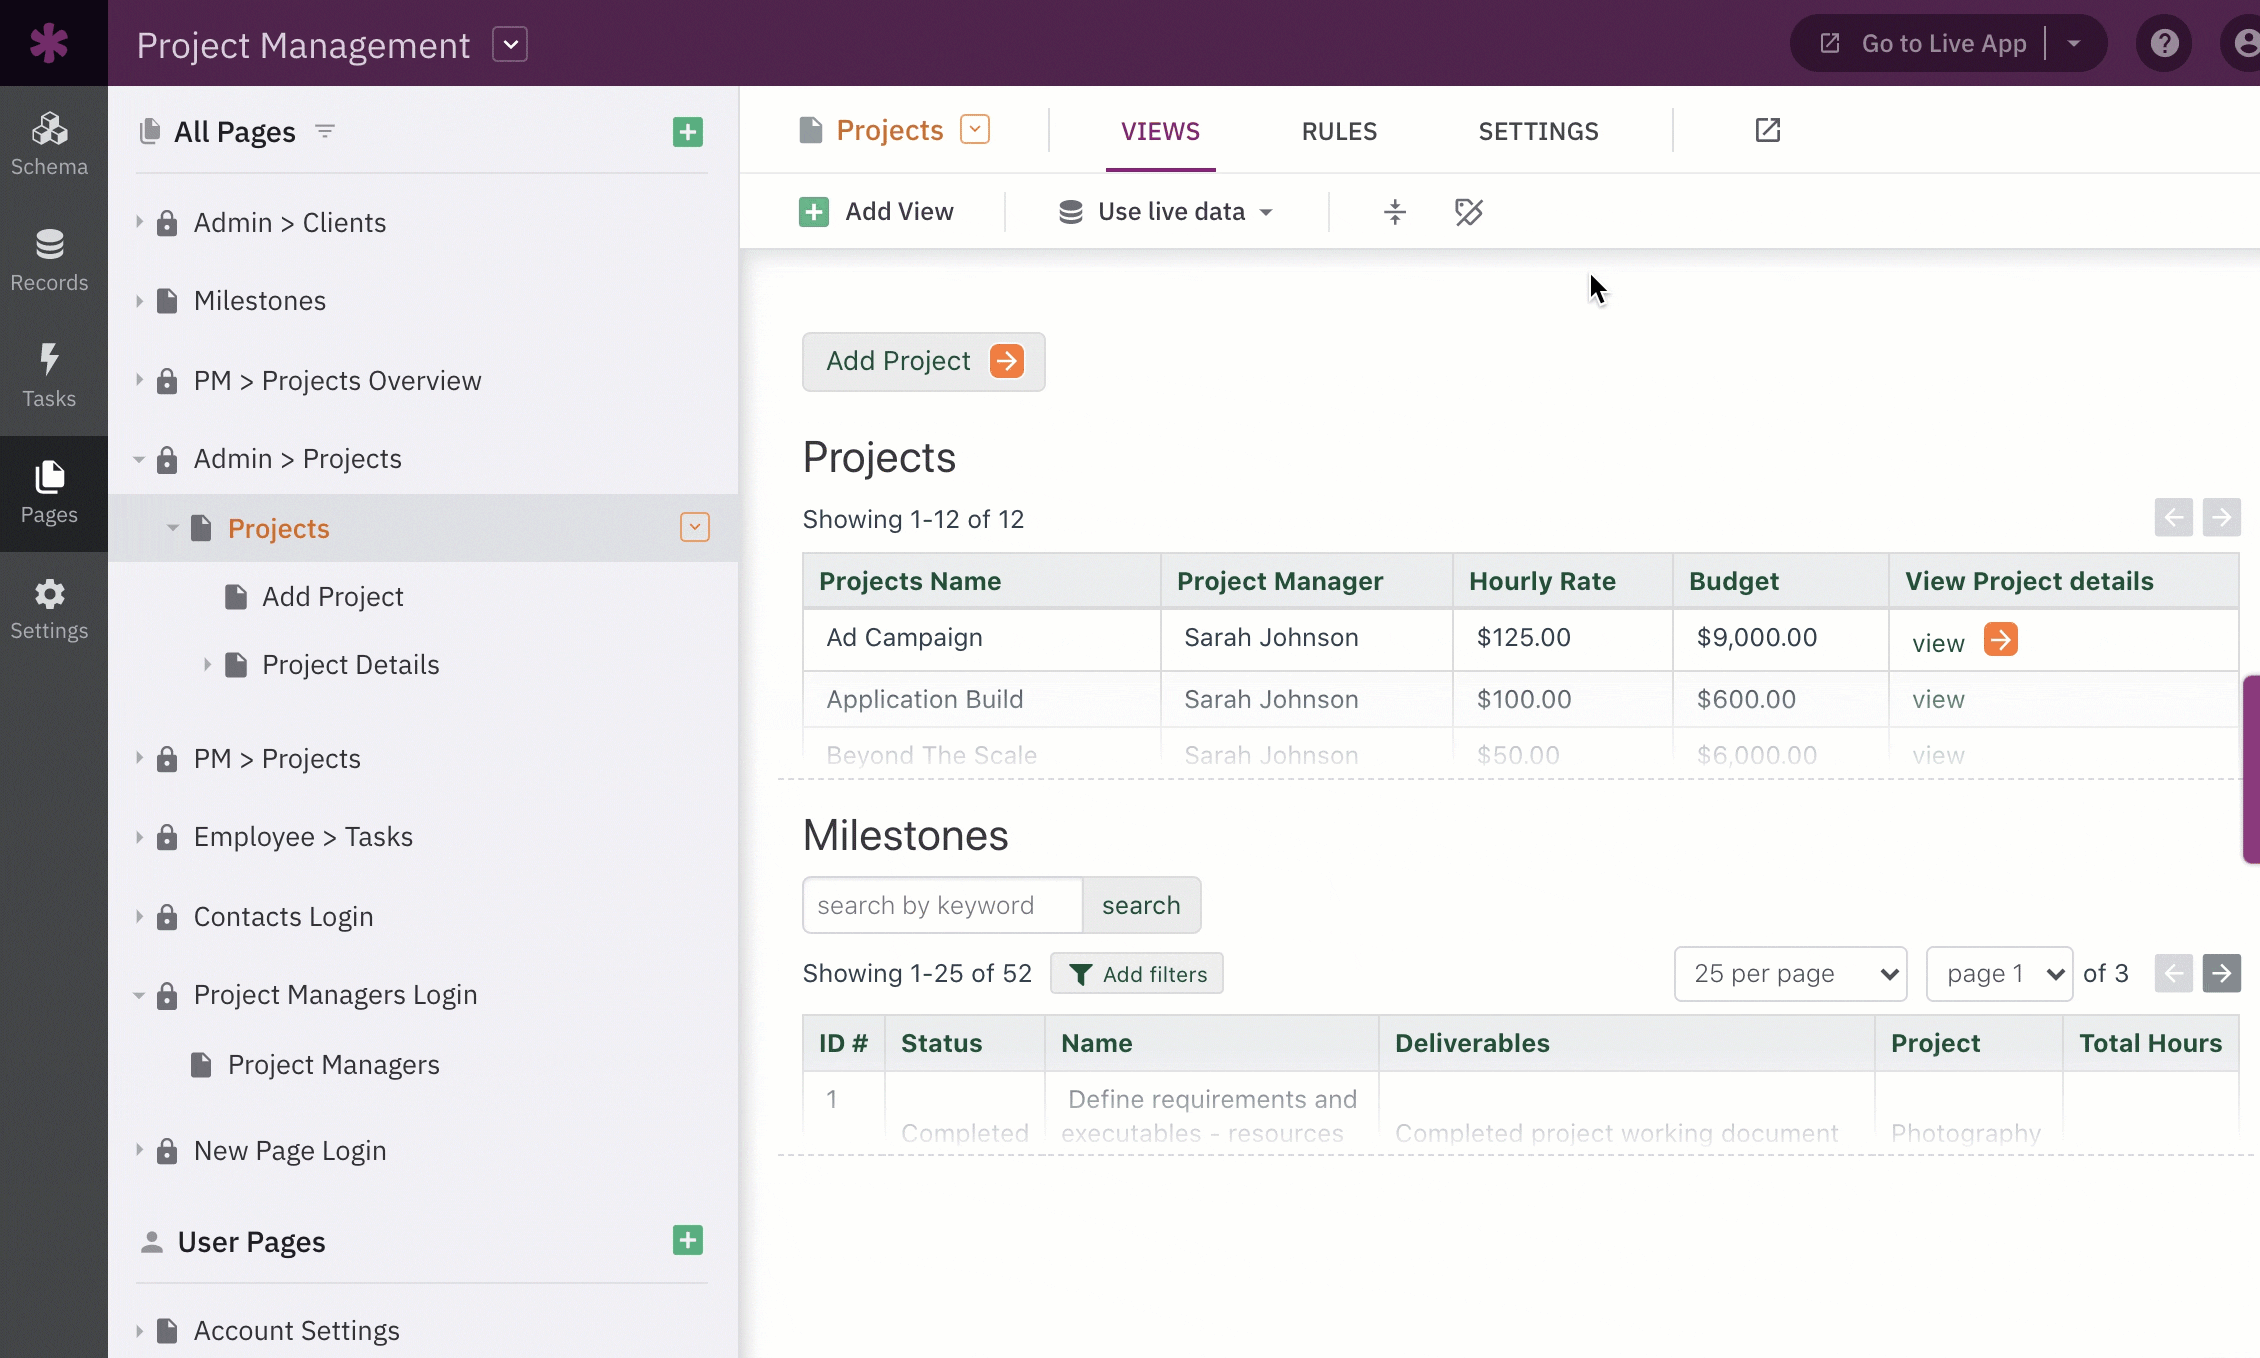
Task: Click the $9,000.00 budget cell
Action: 1780,638
